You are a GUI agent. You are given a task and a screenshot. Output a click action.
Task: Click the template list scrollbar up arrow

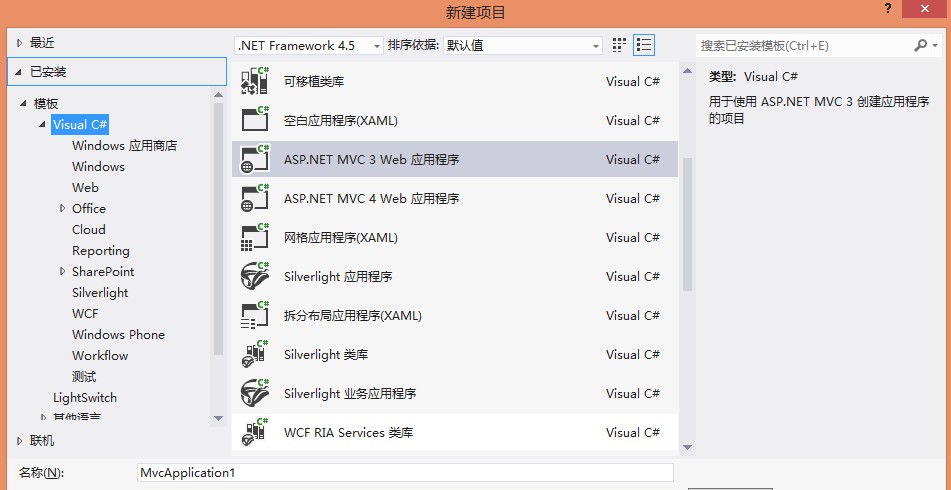[687, 70]
